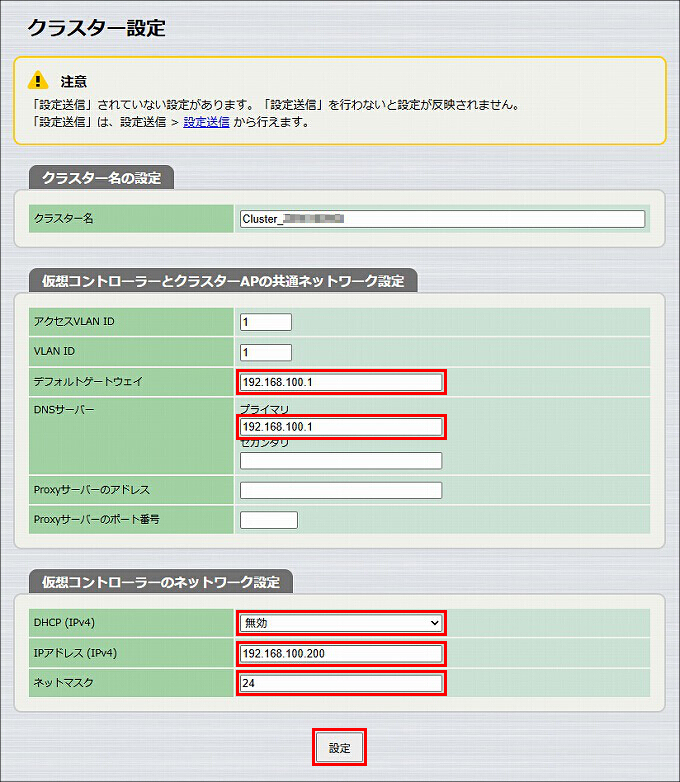The image size is (680, 782).
Task: Click the Proxyサーバーのアドレス row label
Action: click(x=91, y=490)
